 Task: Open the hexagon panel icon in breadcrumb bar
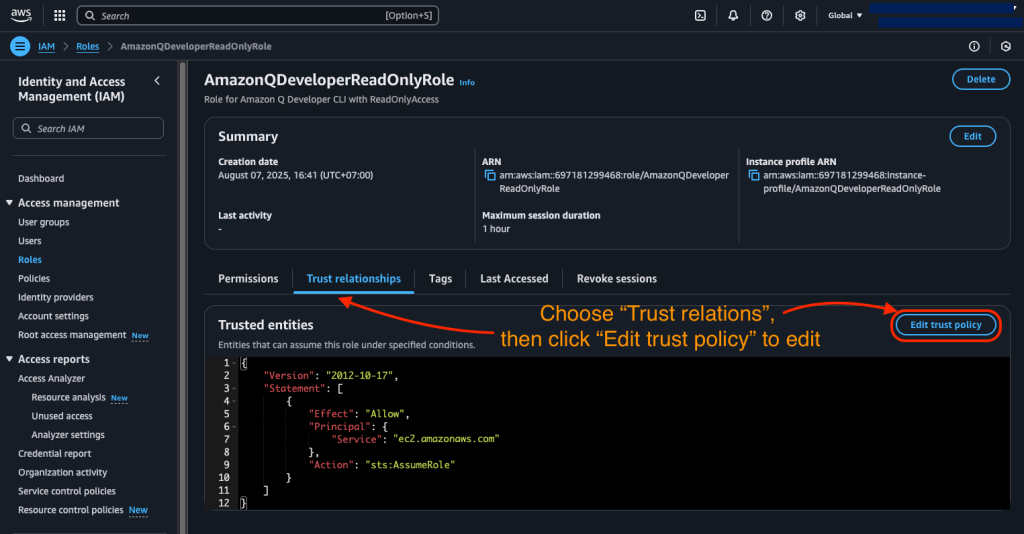click(x=1006, y=46)
